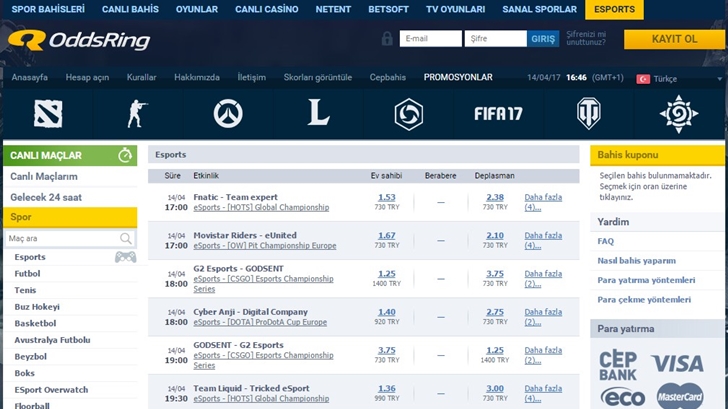This screenshot has height=409, width=728.
Task: Click the OddsRing site logo
Action: (79, 40)
